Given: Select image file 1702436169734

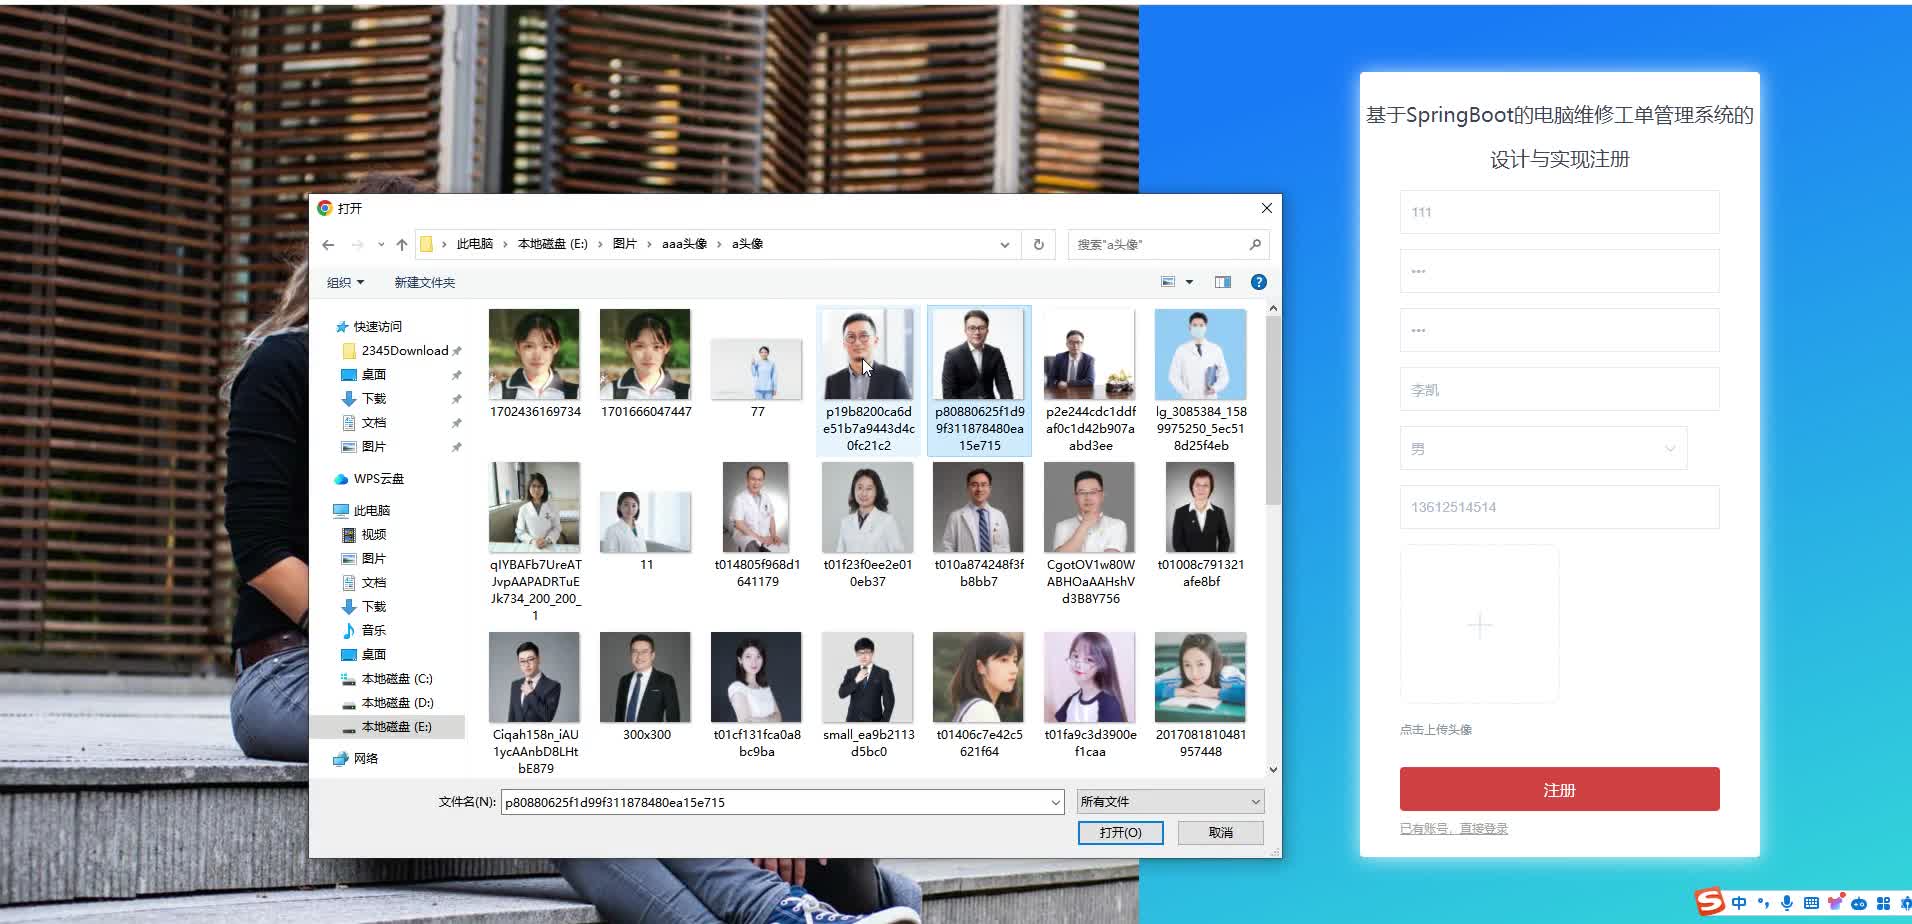Looking at the screenshot, I should tap(534, 364).
